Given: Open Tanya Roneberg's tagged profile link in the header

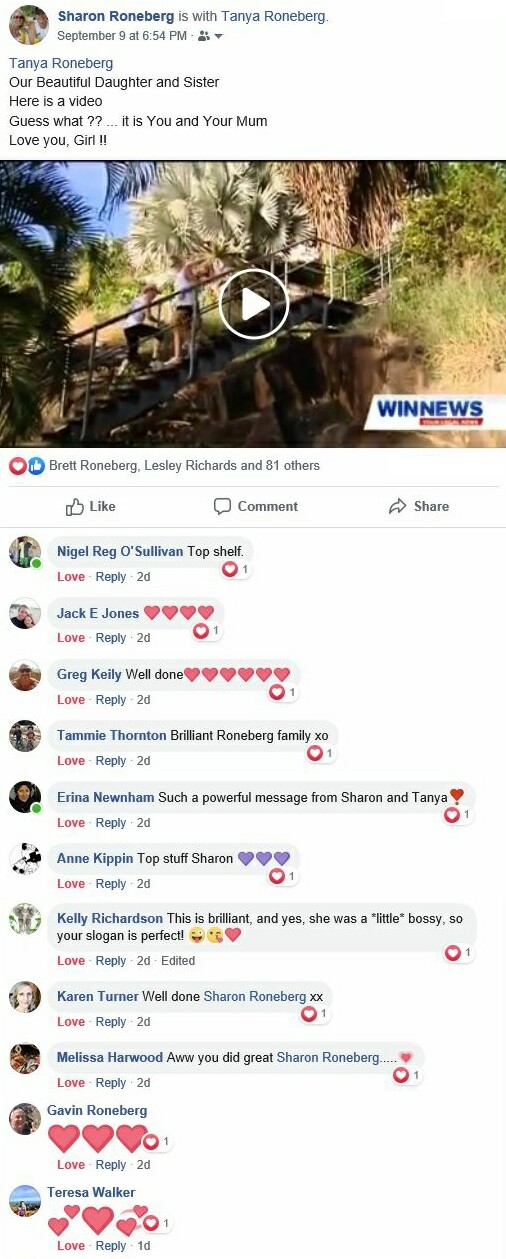Looking at the screenshot, I should point(274,17).
